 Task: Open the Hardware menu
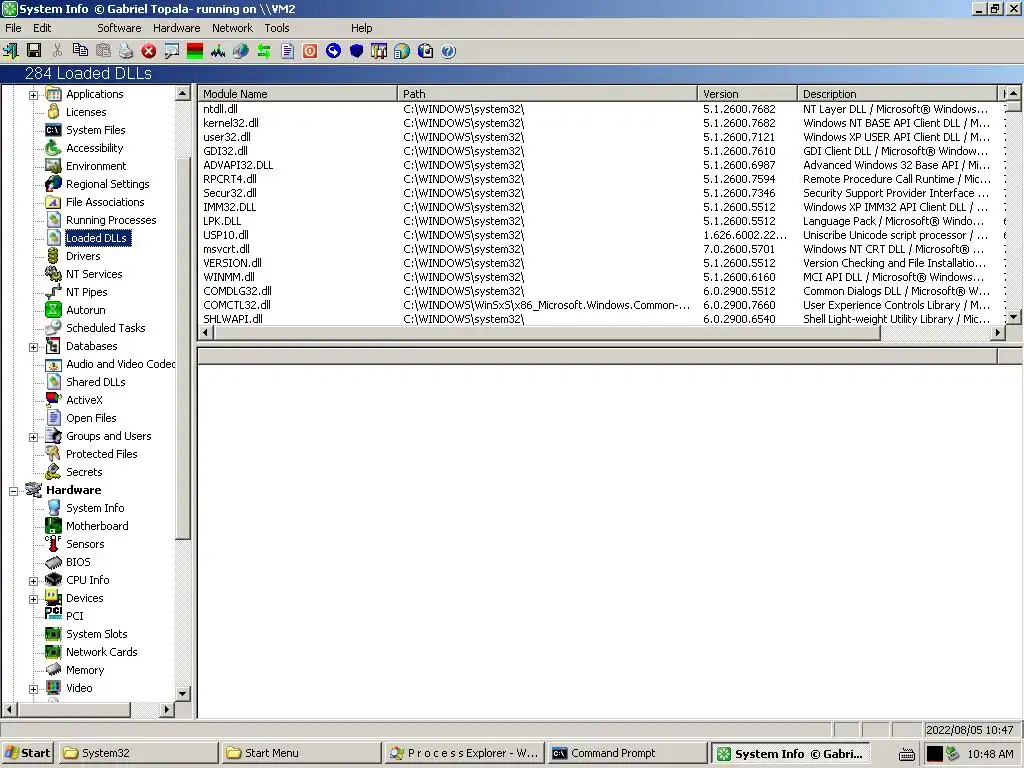tap(176, 28)
